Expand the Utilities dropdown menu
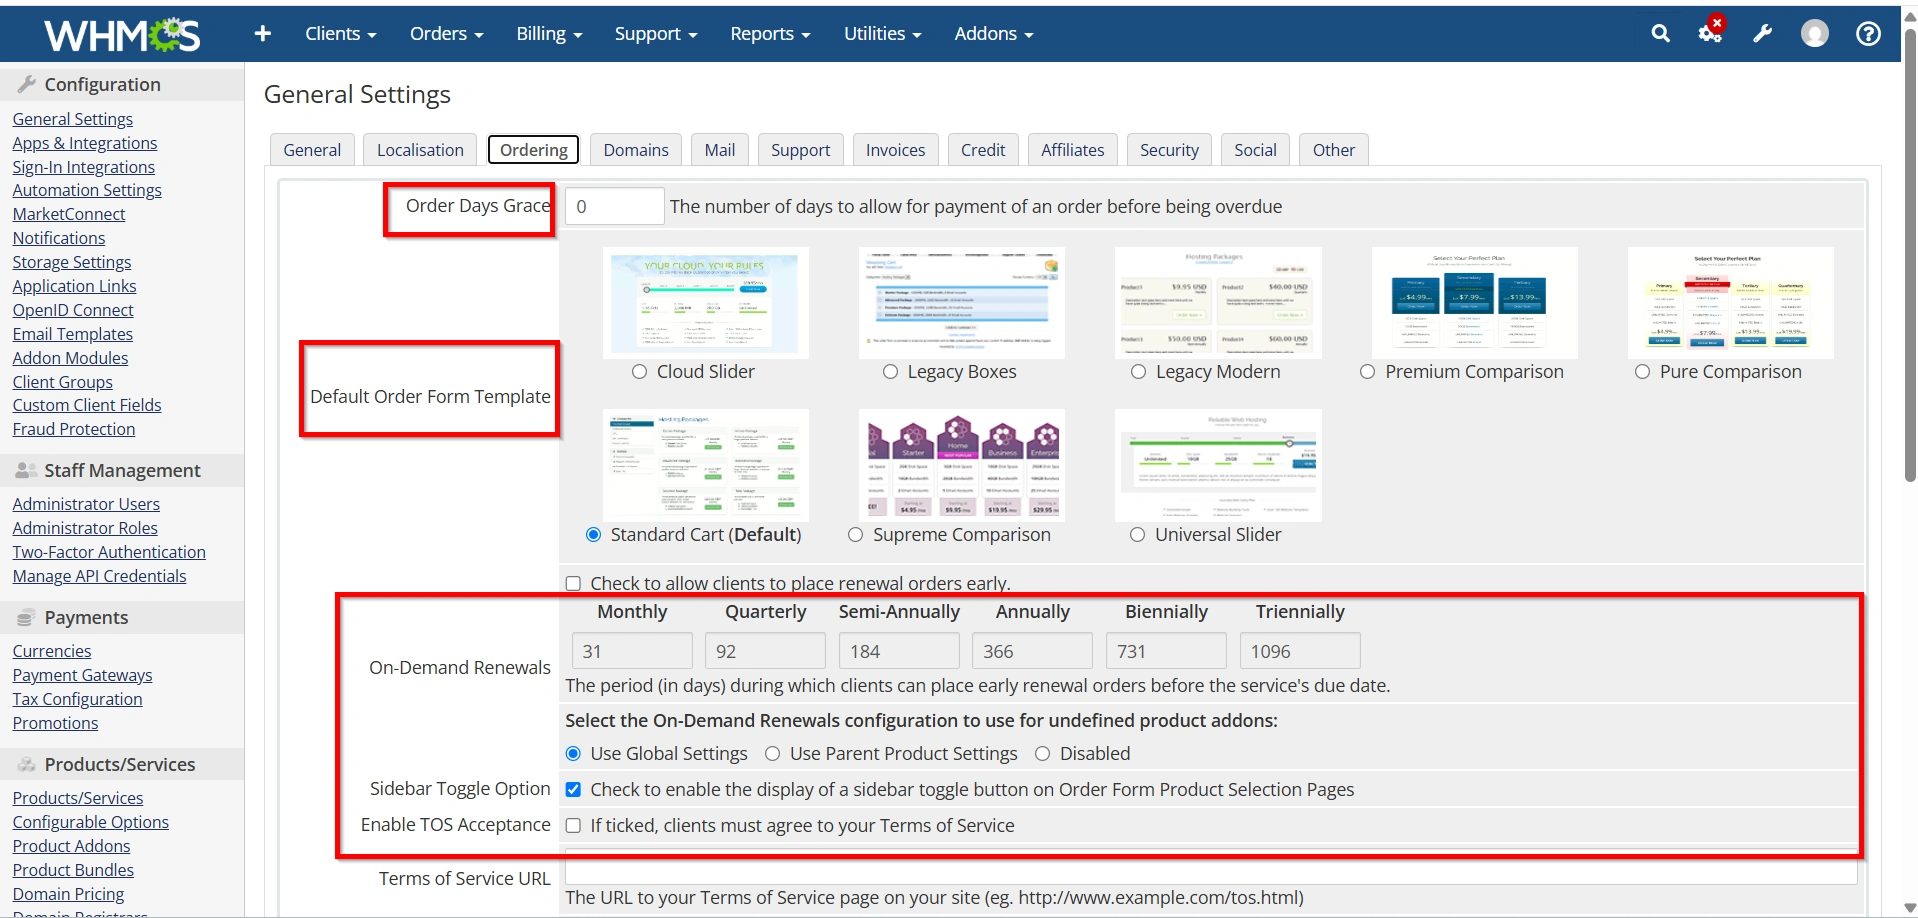 coord(882,34)
